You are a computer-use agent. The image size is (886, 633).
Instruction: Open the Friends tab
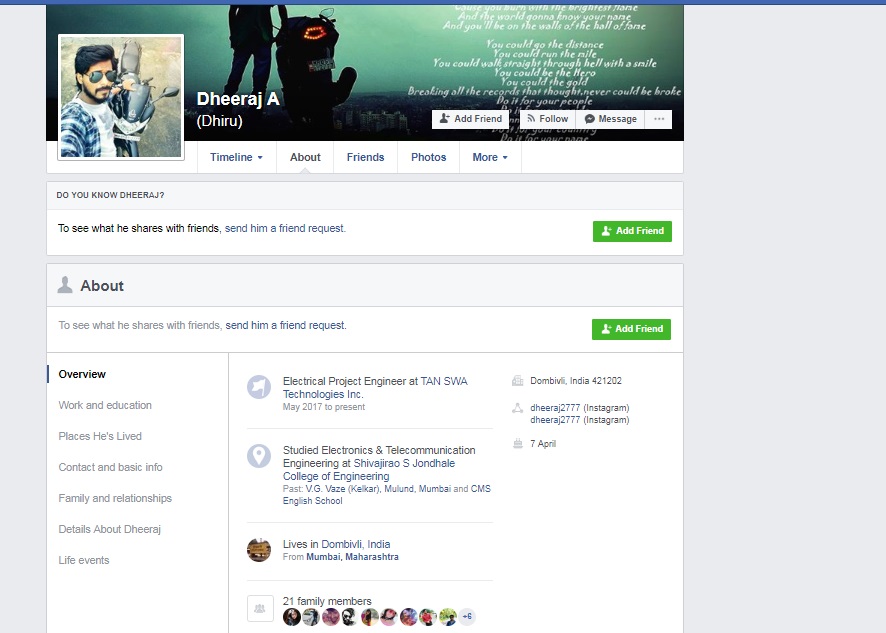pos(366,157)
